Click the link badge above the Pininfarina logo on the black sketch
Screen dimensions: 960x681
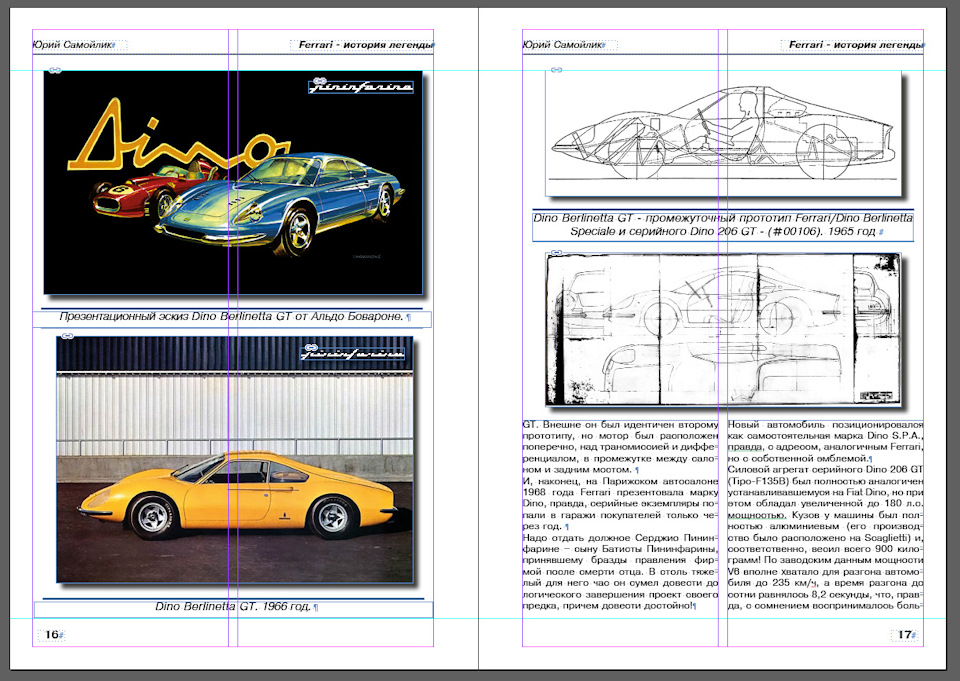tap(318, 81)
